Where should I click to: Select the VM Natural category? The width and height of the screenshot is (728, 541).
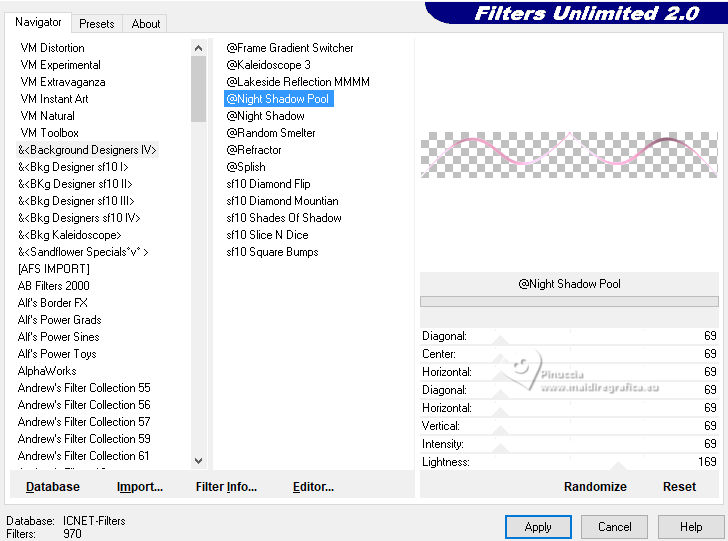pos(47,116)
